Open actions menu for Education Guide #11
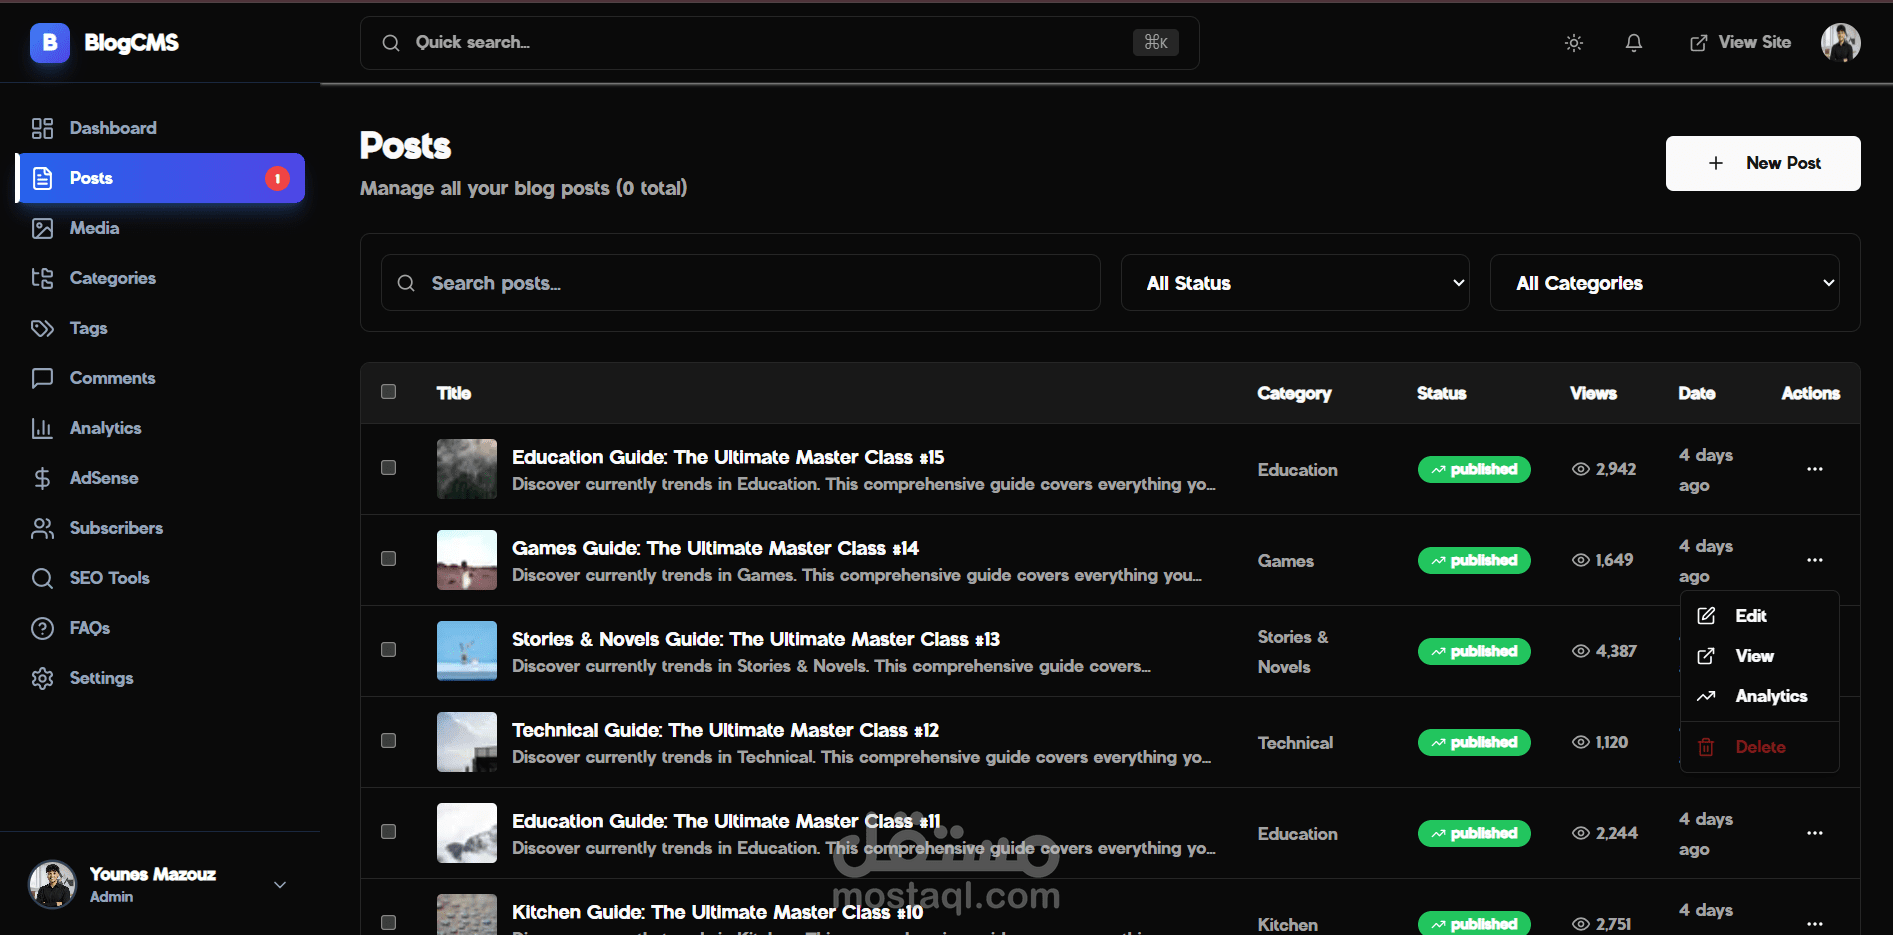1893x935 pixels. click(1815, 833)
